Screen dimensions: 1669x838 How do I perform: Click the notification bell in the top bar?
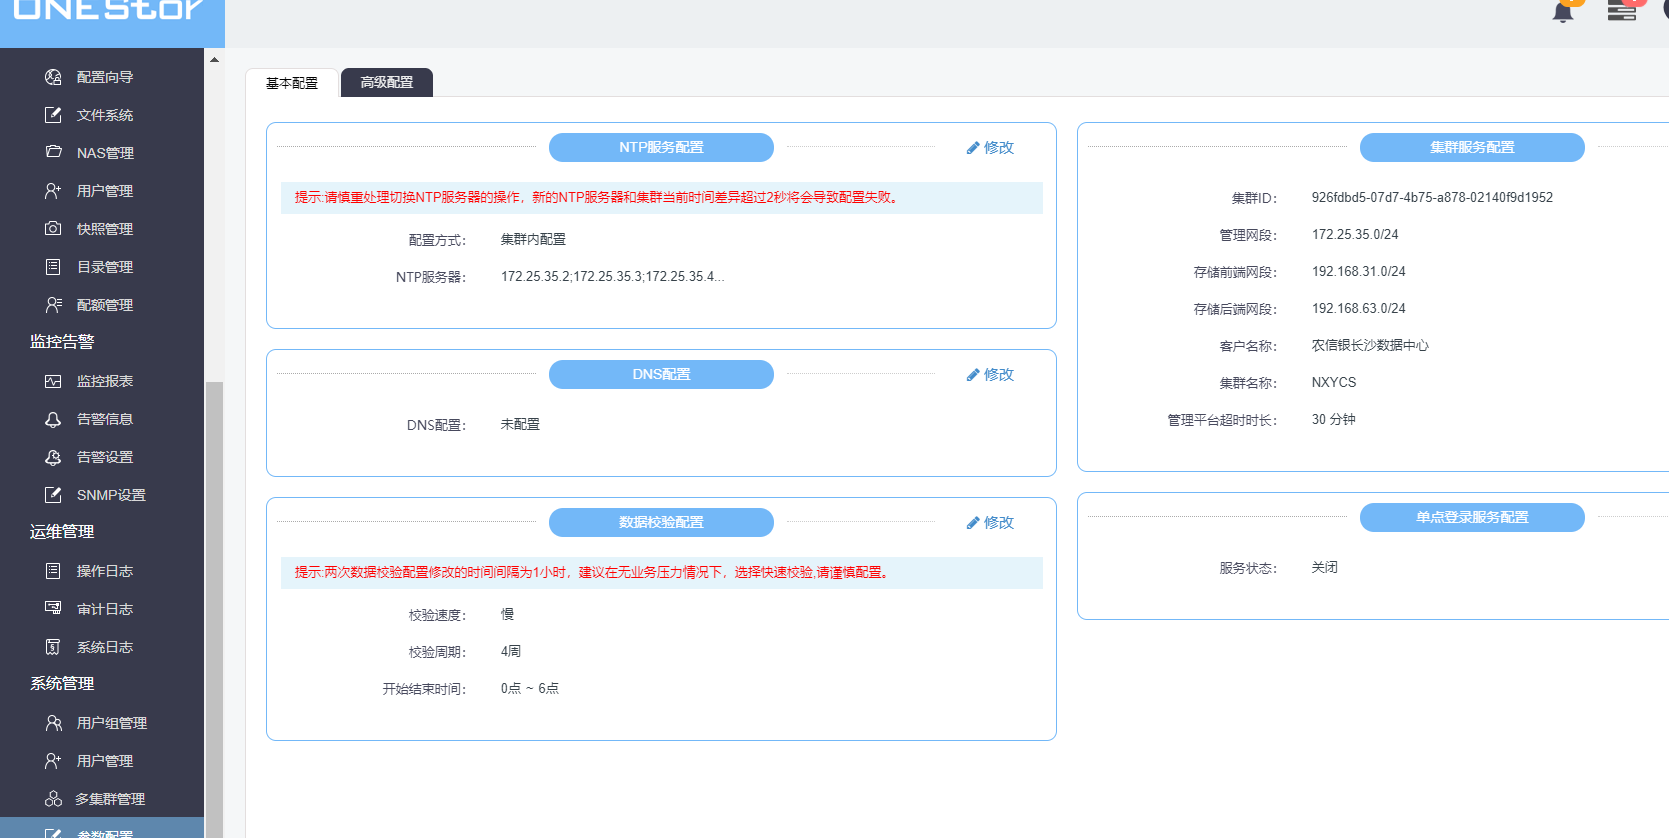click(x=1562, y=12)
